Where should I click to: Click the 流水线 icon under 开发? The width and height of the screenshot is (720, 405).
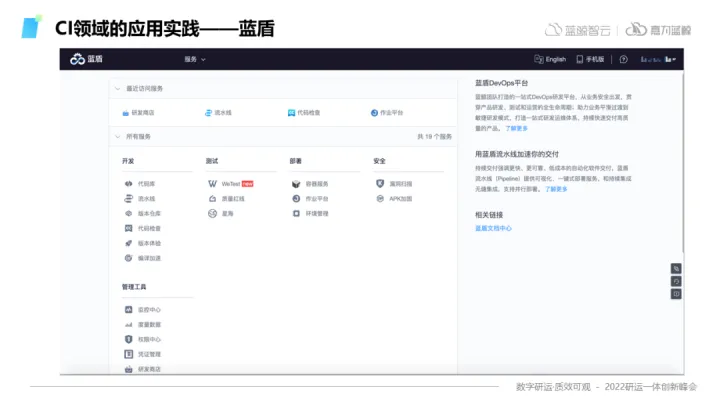tap(129, 198)
